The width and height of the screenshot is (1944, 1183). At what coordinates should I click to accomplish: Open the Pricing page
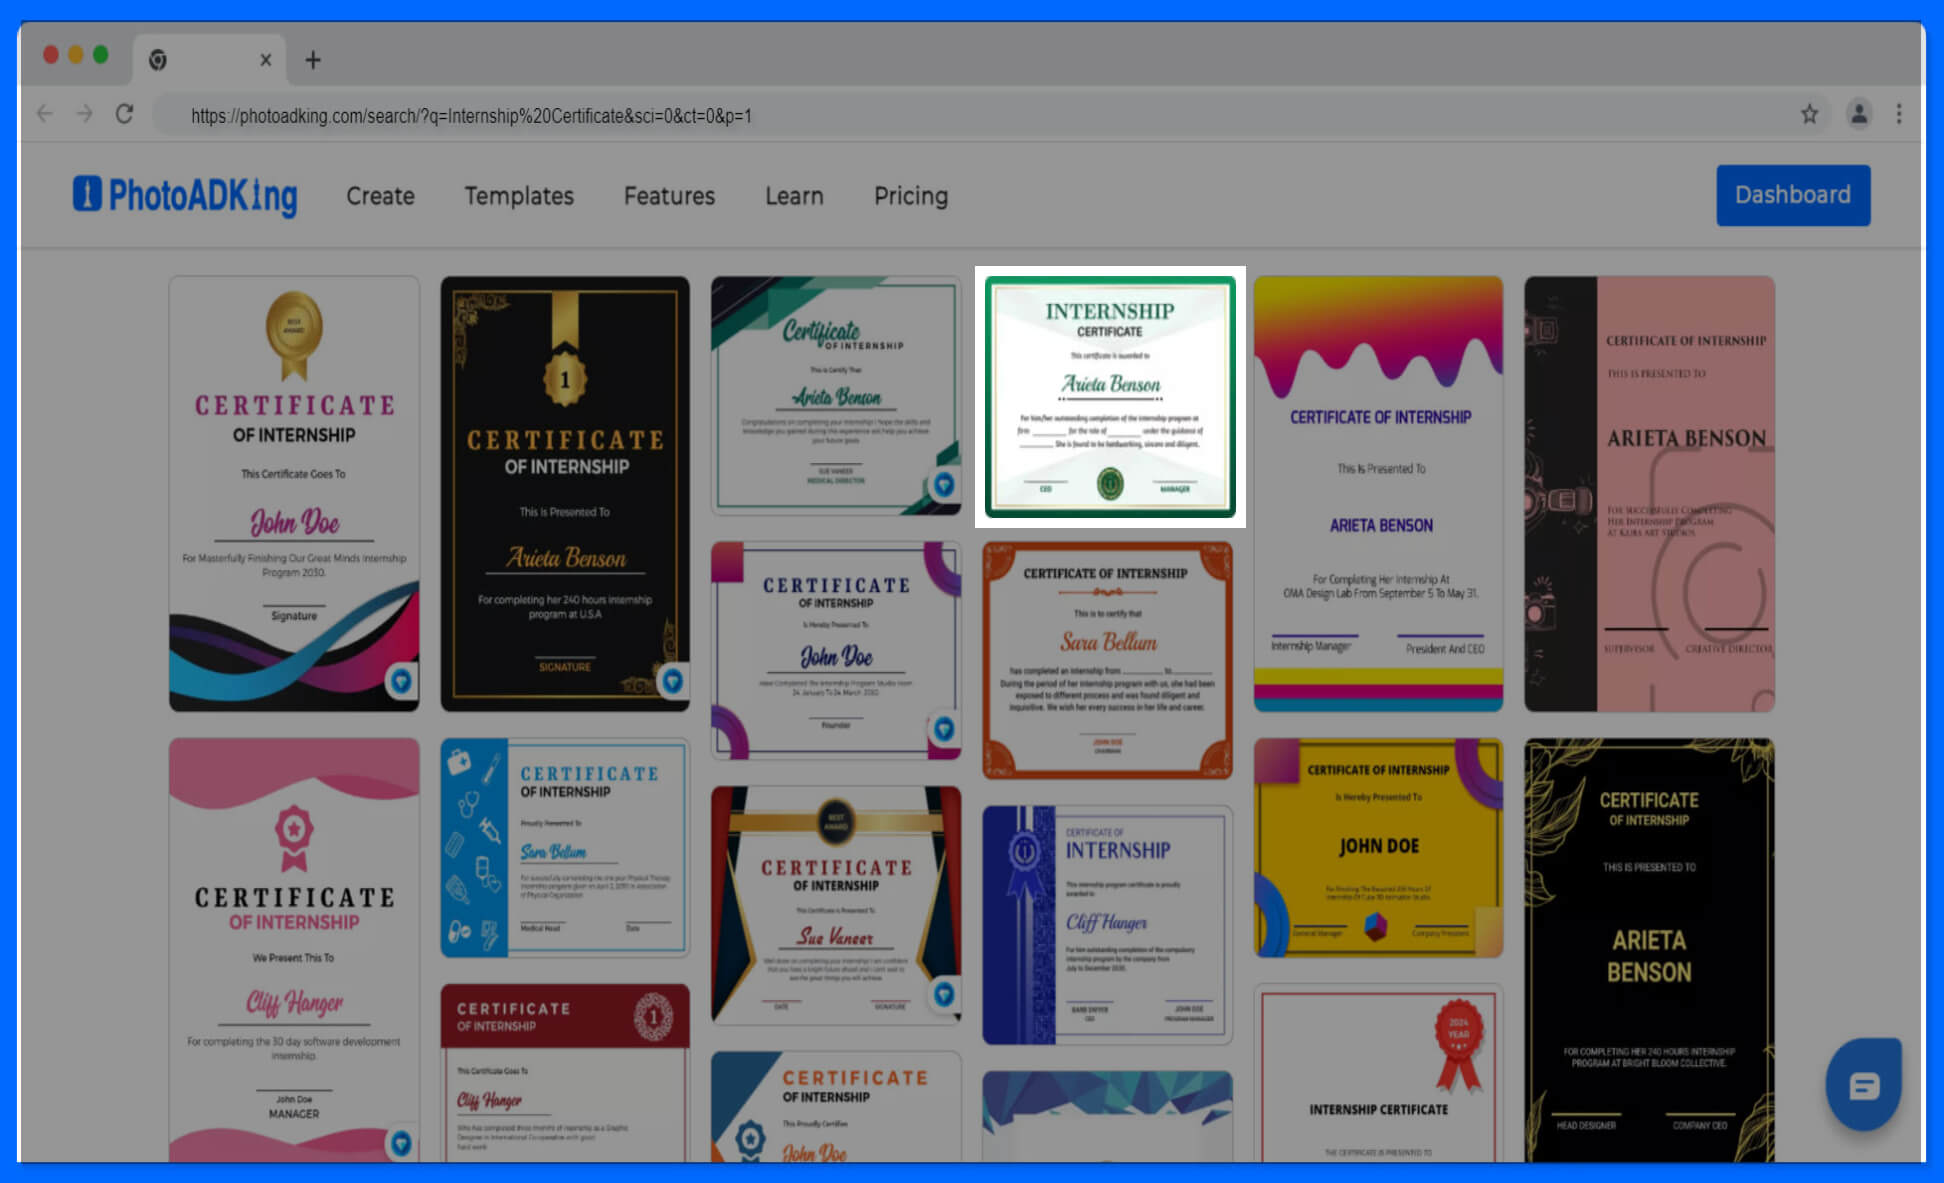pyautogui.click(x=911, y=195)
